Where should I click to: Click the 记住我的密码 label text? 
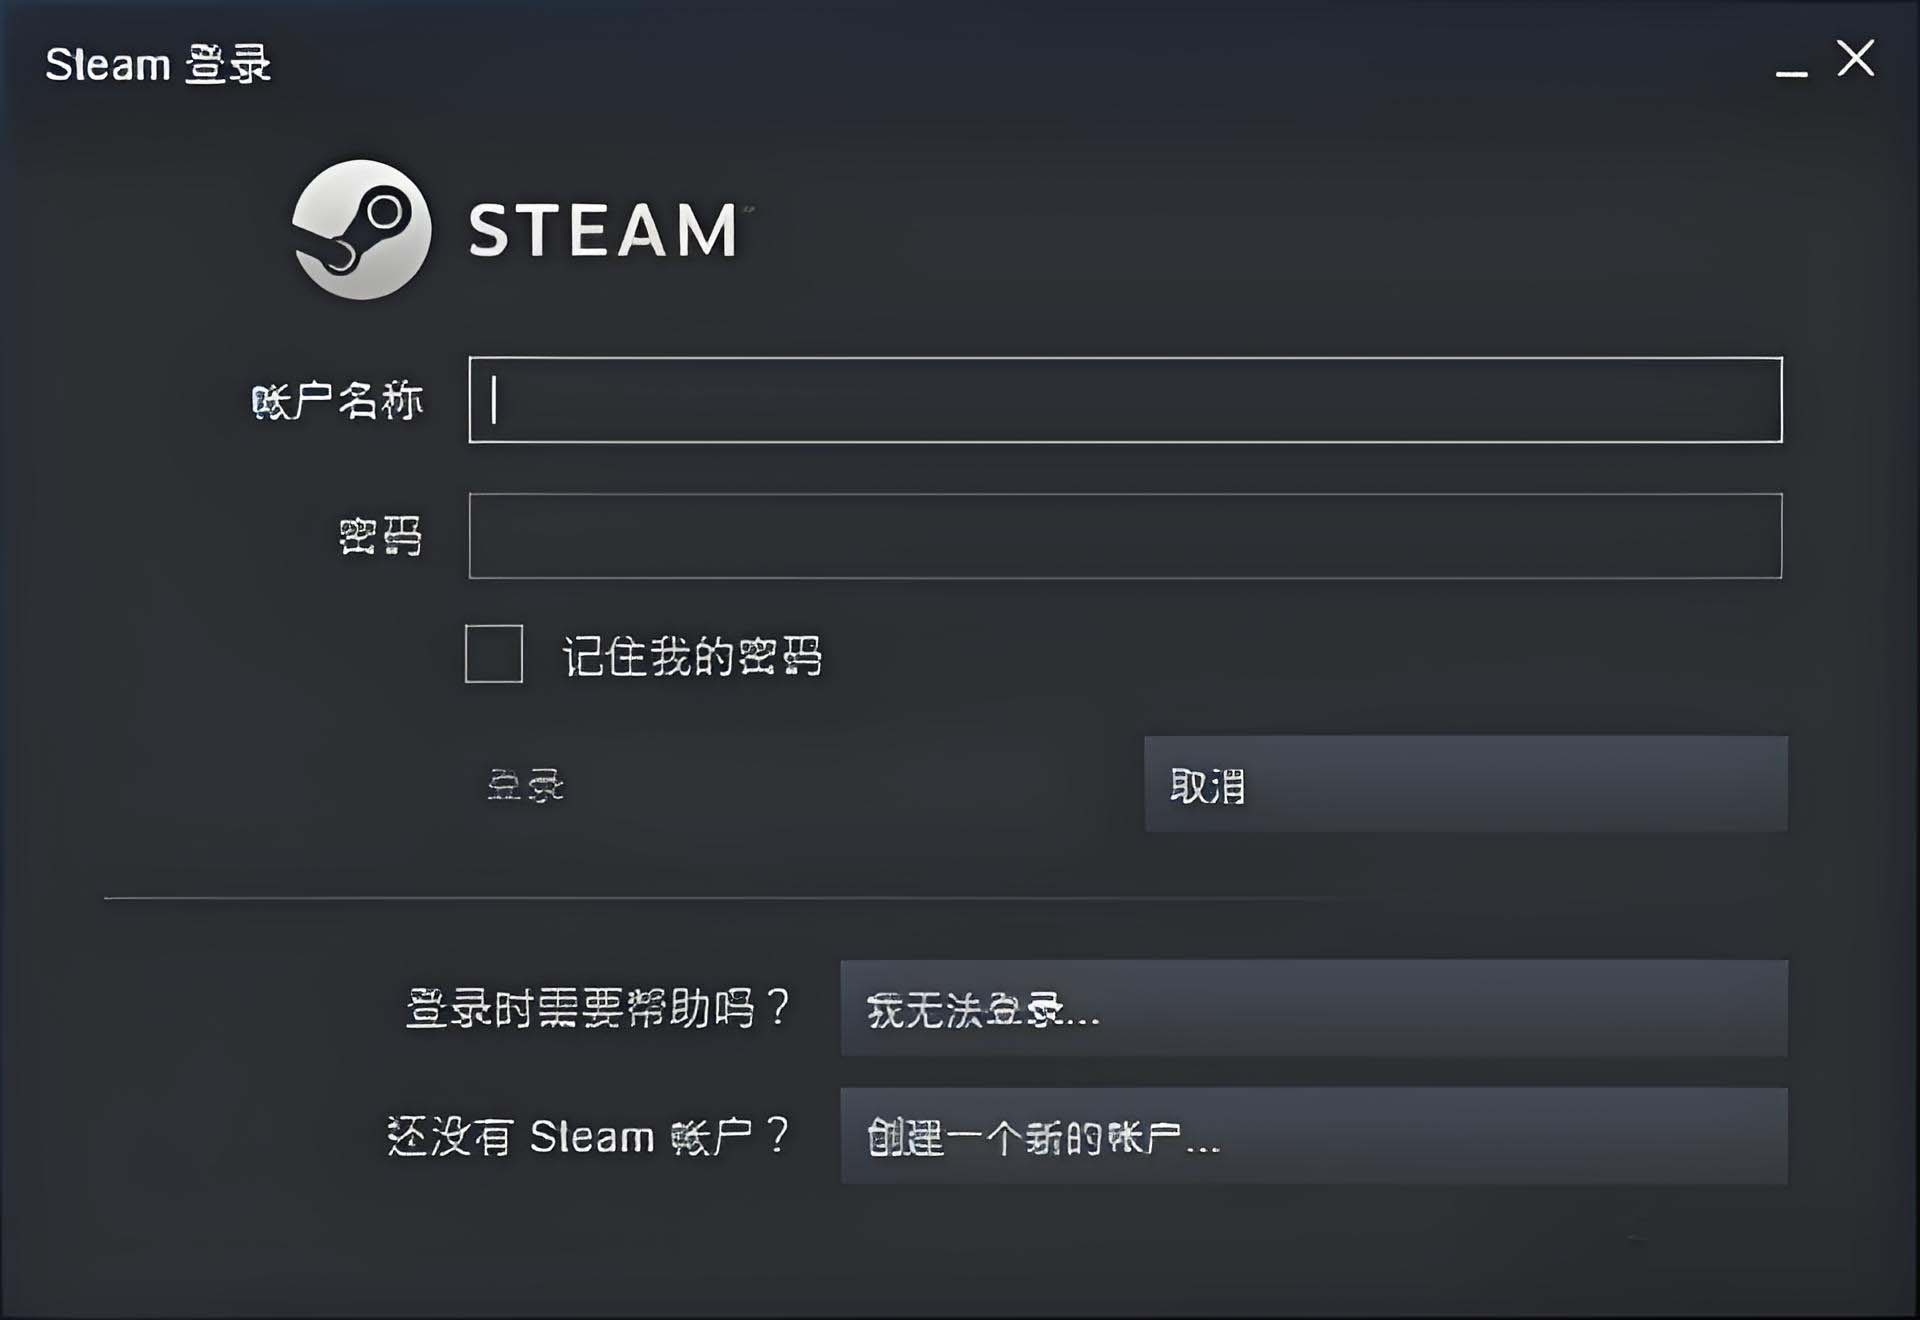tap(692, 656)
